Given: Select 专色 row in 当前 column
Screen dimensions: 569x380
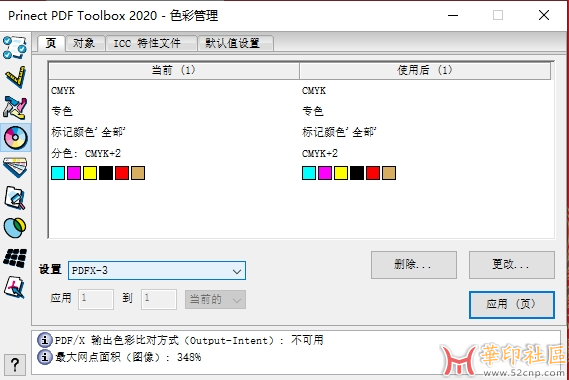Looking at the screenshot, I should [62, 111].
